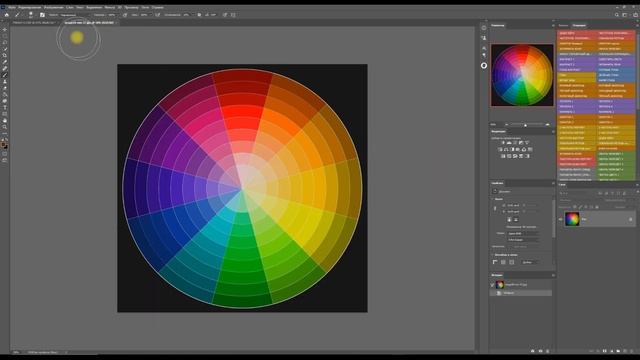
Task: Add a Brightness/Contrast adjustment
Action: point(503,142)
